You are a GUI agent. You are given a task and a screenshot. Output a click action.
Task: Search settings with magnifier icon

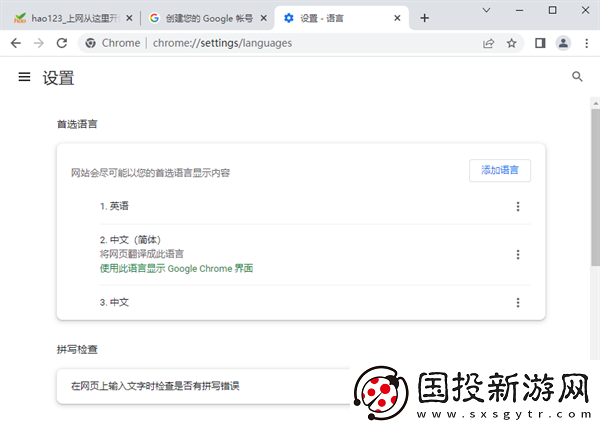(x=577, y=77)
